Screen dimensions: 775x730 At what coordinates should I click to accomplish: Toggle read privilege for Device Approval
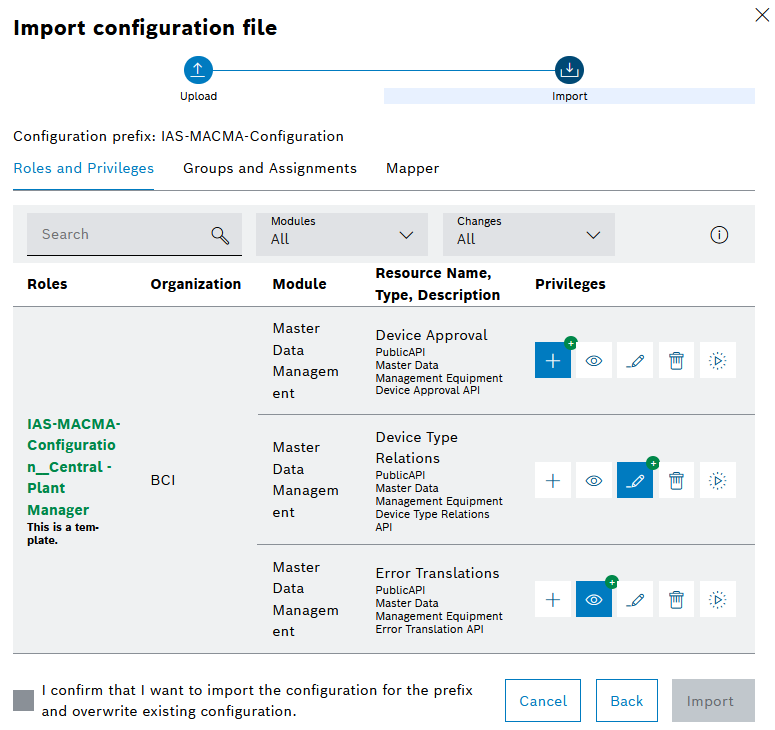(594, 361)
